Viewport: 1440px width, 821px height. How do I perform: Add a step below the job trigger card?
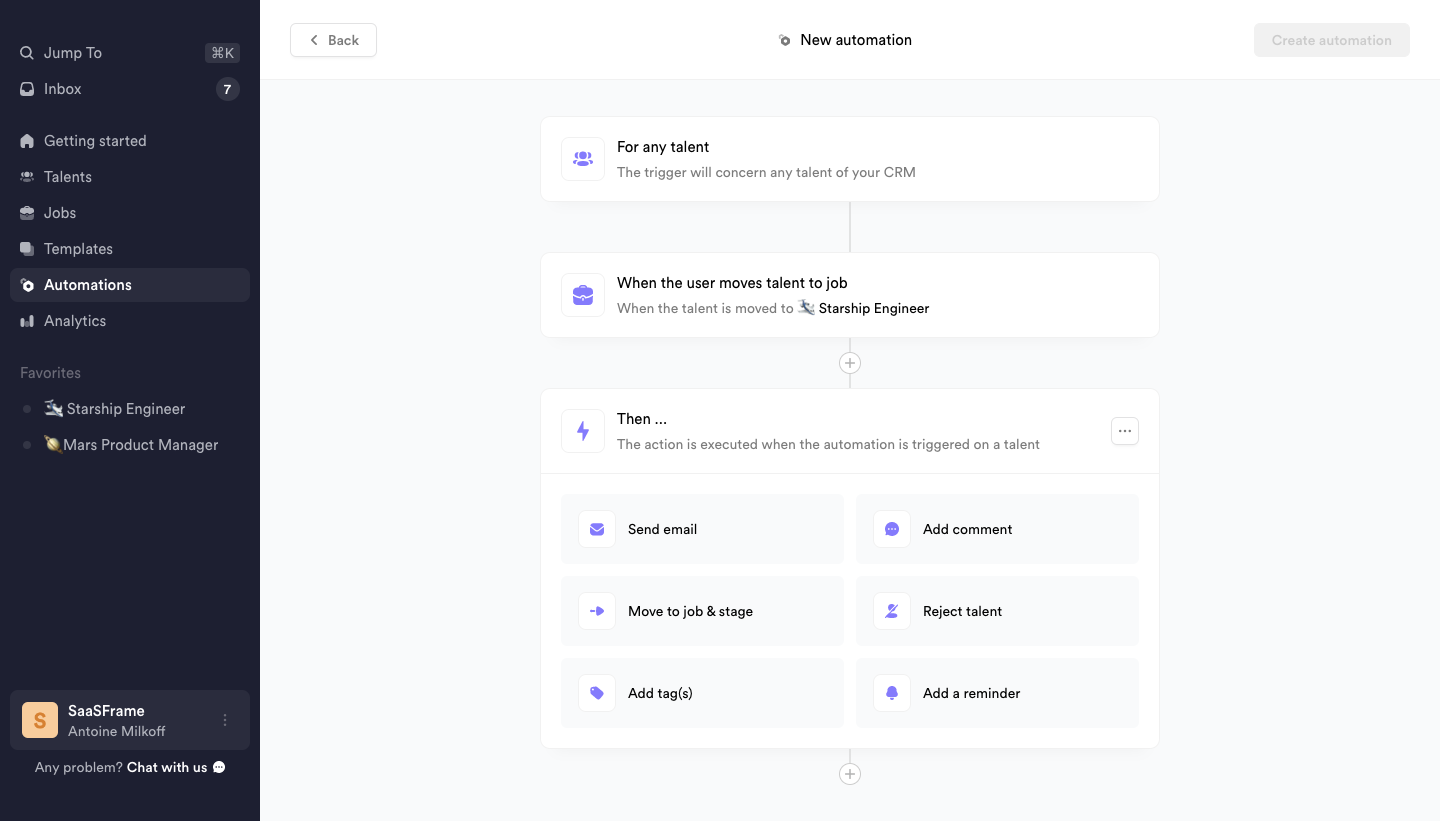(850, 363)
